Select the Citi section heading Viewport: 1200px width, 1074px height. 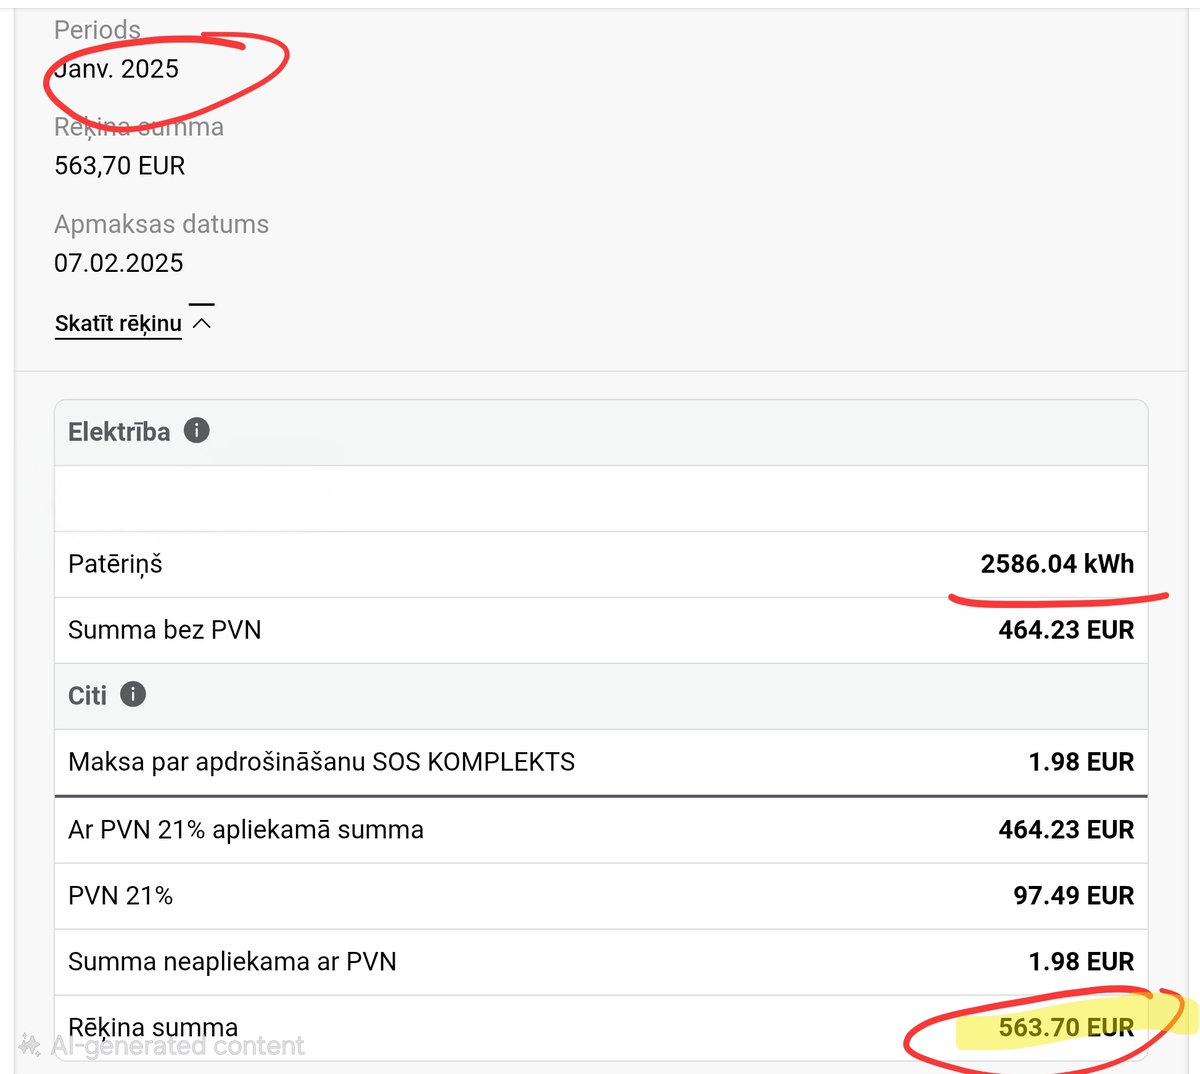(x=87, y=696)
